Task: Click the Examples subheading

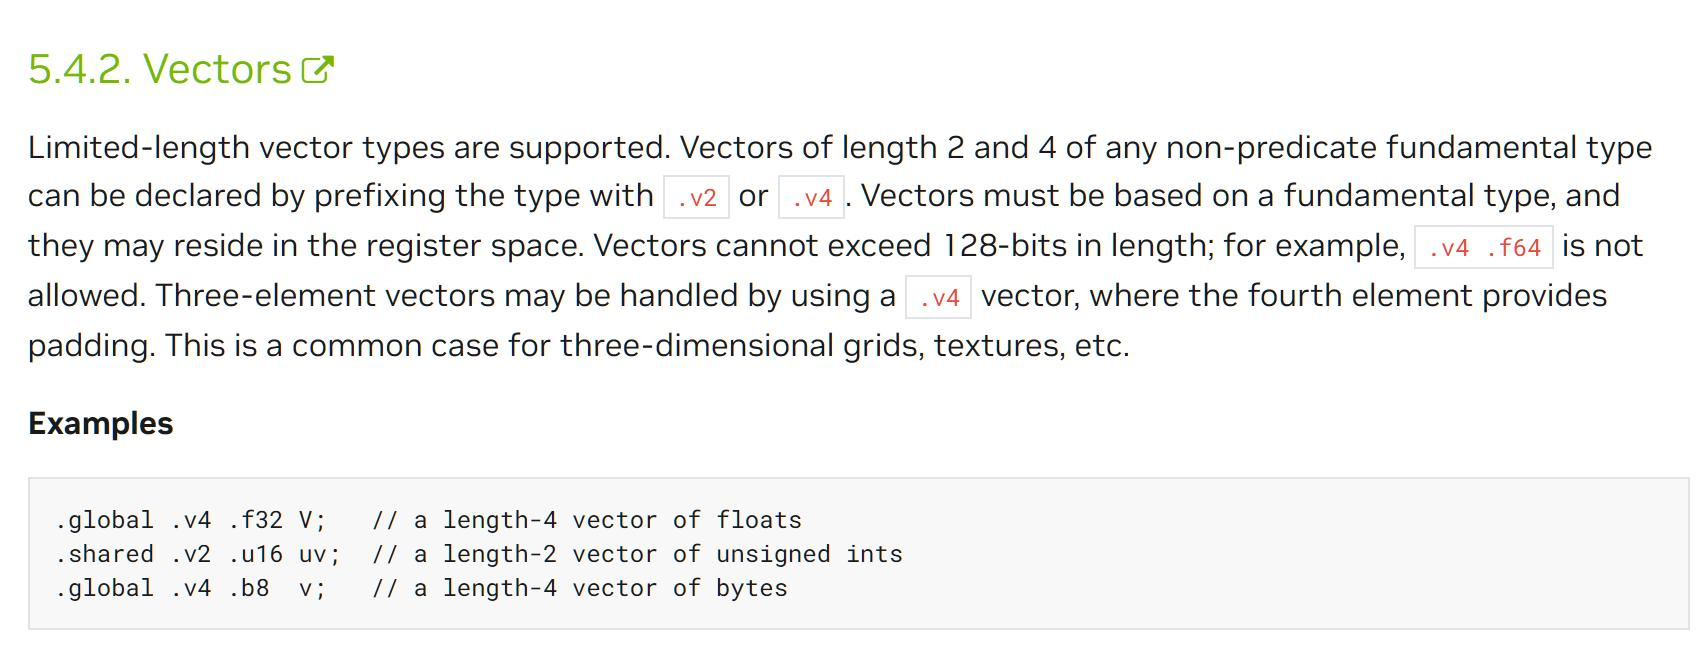Action: (x=101, y=423)
